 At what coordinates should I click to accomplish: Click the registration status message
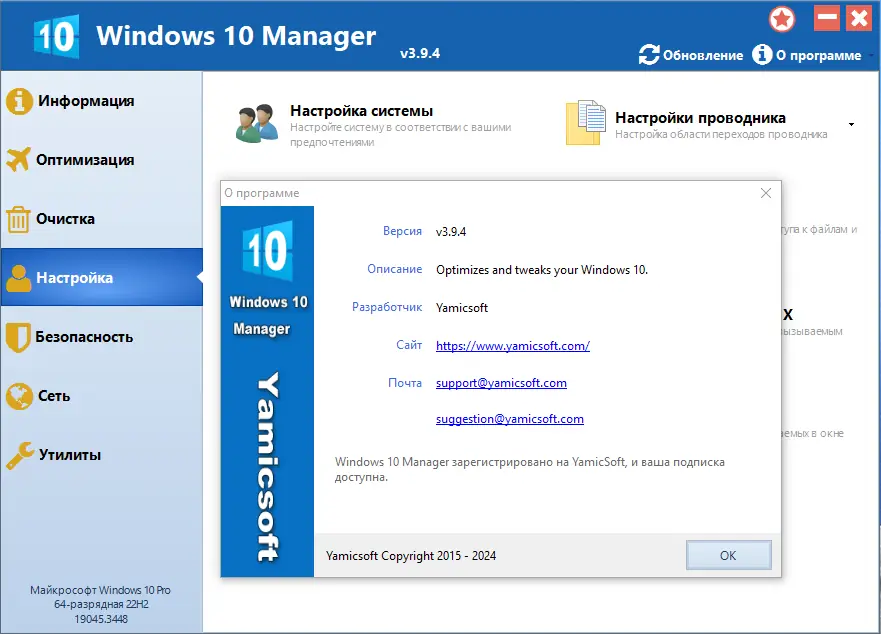529,469
